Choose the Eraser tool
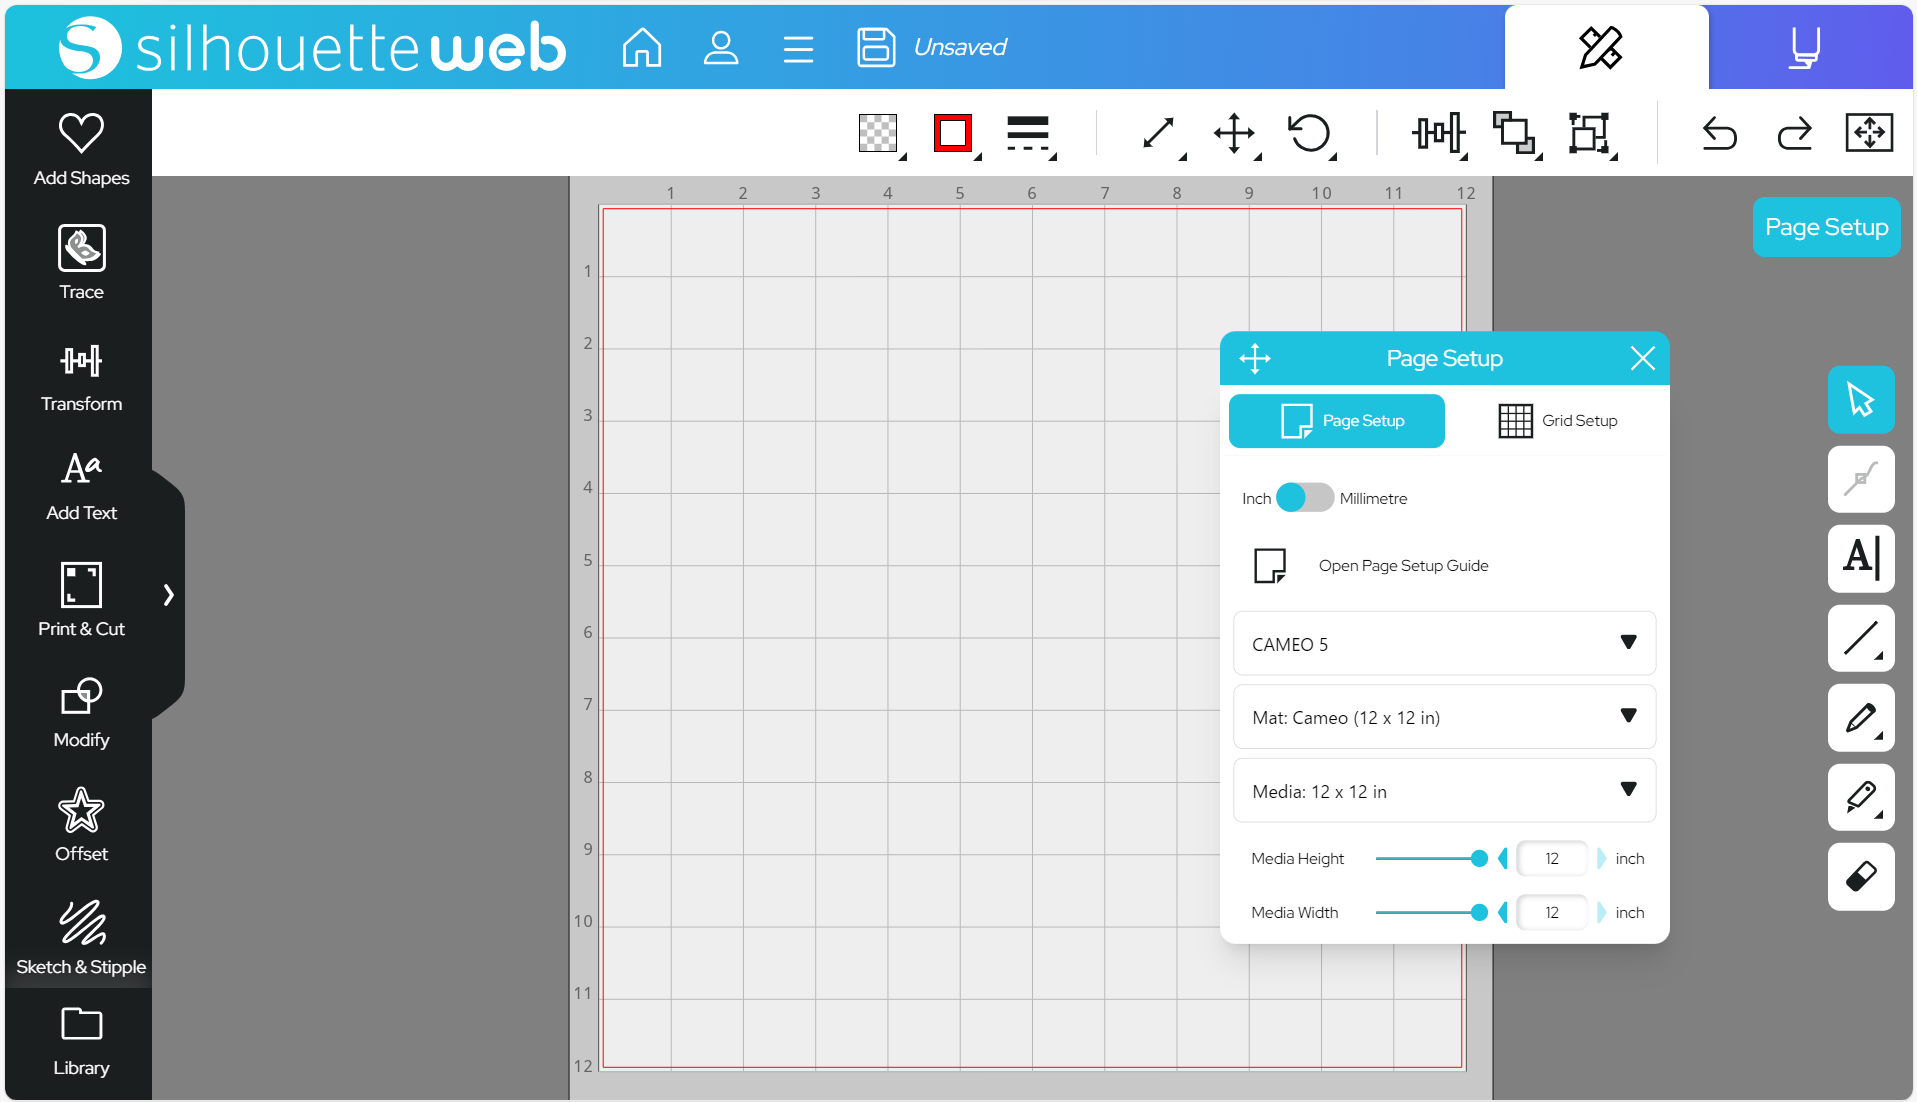1917x1102 pixels. [x=1861, y=876]
